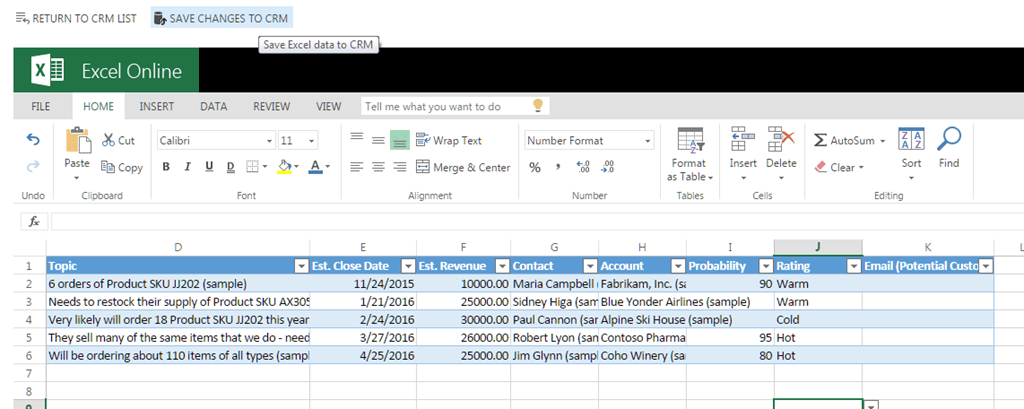Screen dimensions: 1024x409
Task: Toggle Wrap Text
Action: (449, 140)
